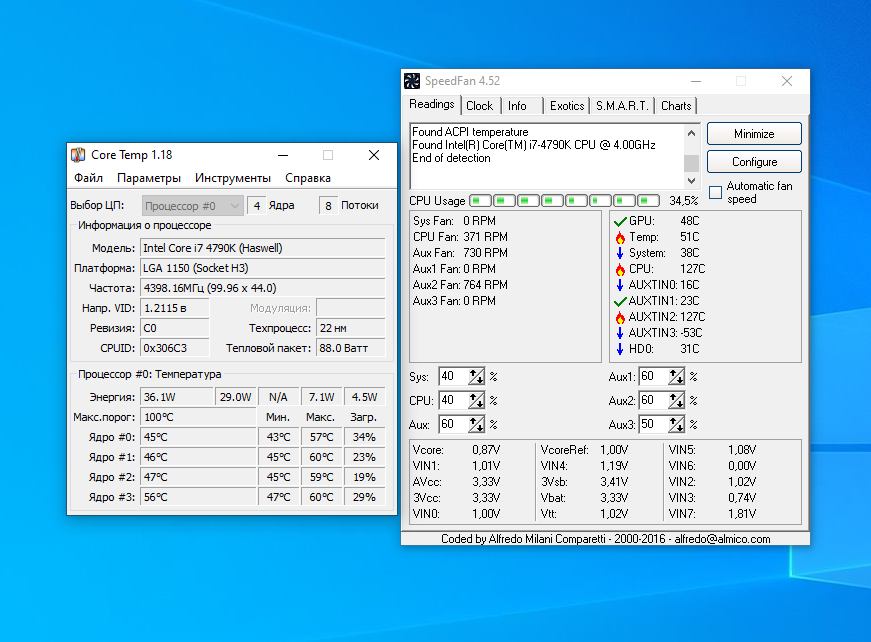Screen dimensions: 871x642
Task: Click the blue arrow beside AUXTIN0
Action: click(620, 285)
